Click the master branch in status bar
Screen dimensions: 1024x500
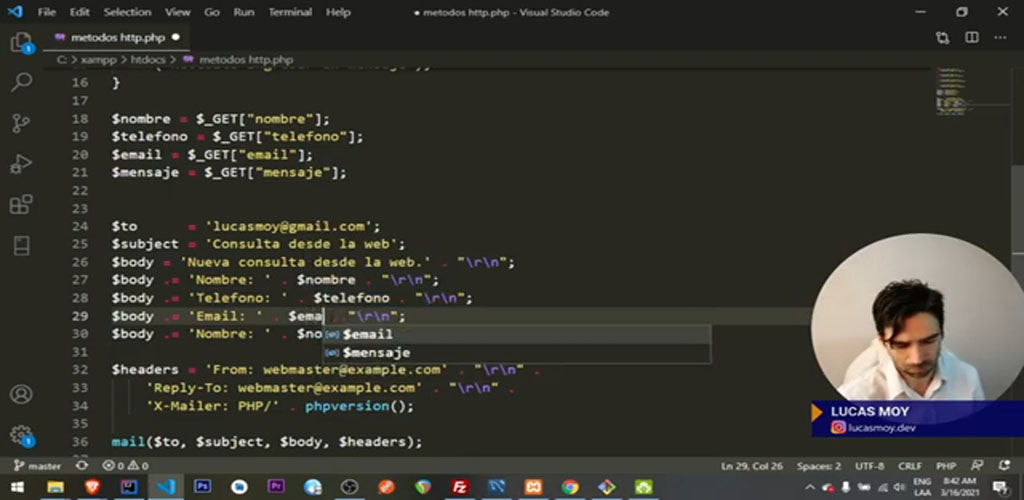tap(37, 465)
